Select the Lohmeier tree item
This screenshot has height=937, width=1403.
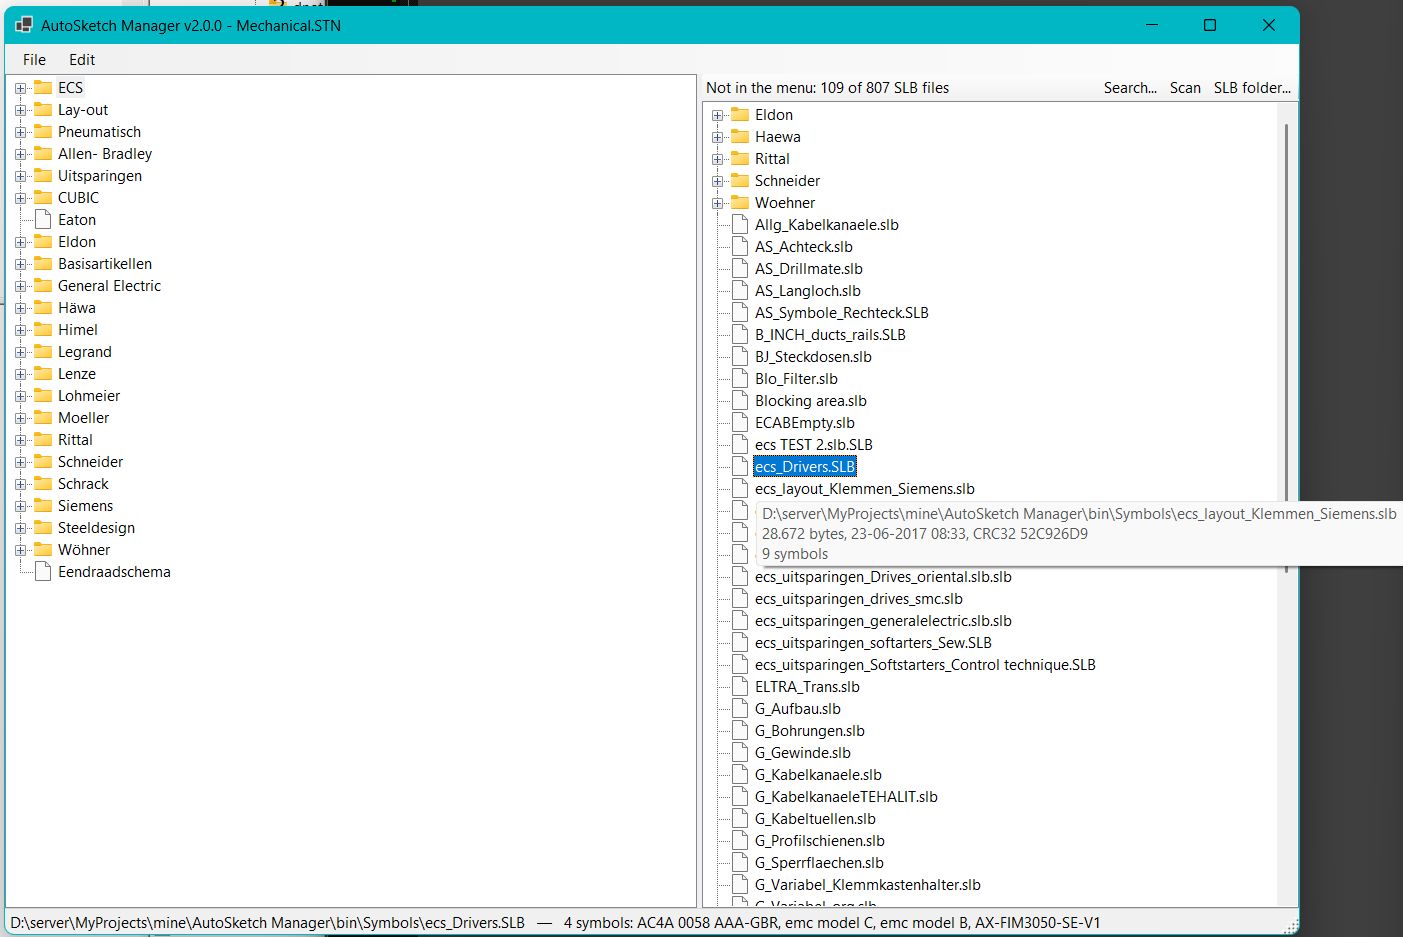pos(89,395)
